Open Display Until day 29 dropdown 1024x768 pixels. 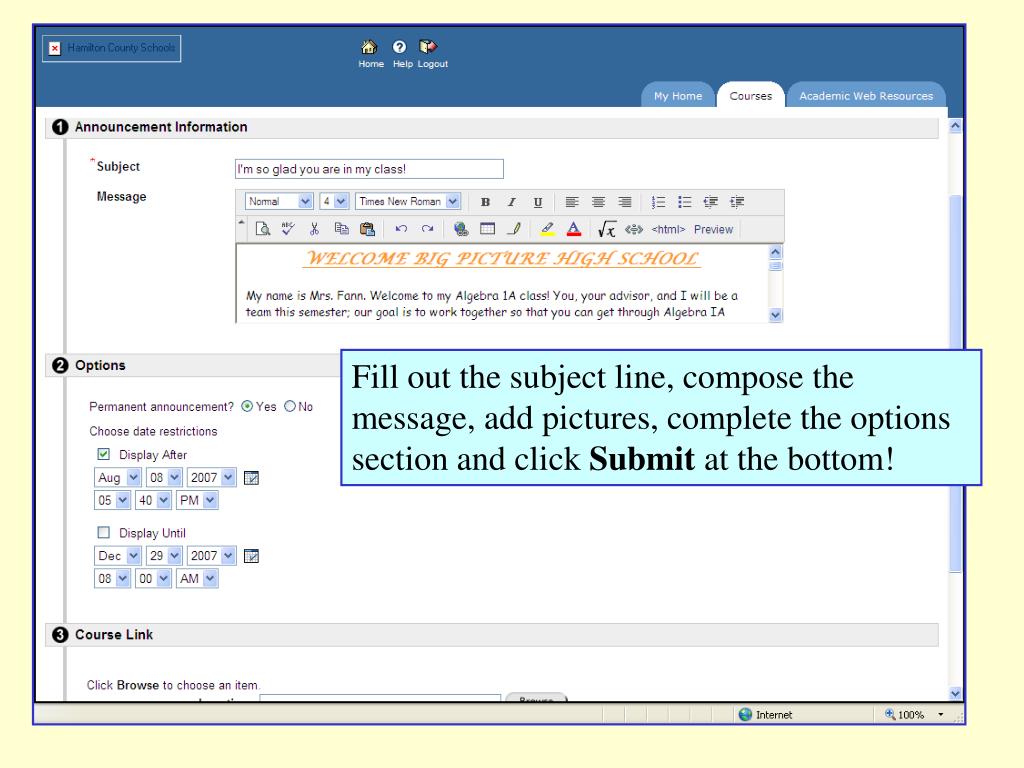pyautogui.click(x=164, y=556)
